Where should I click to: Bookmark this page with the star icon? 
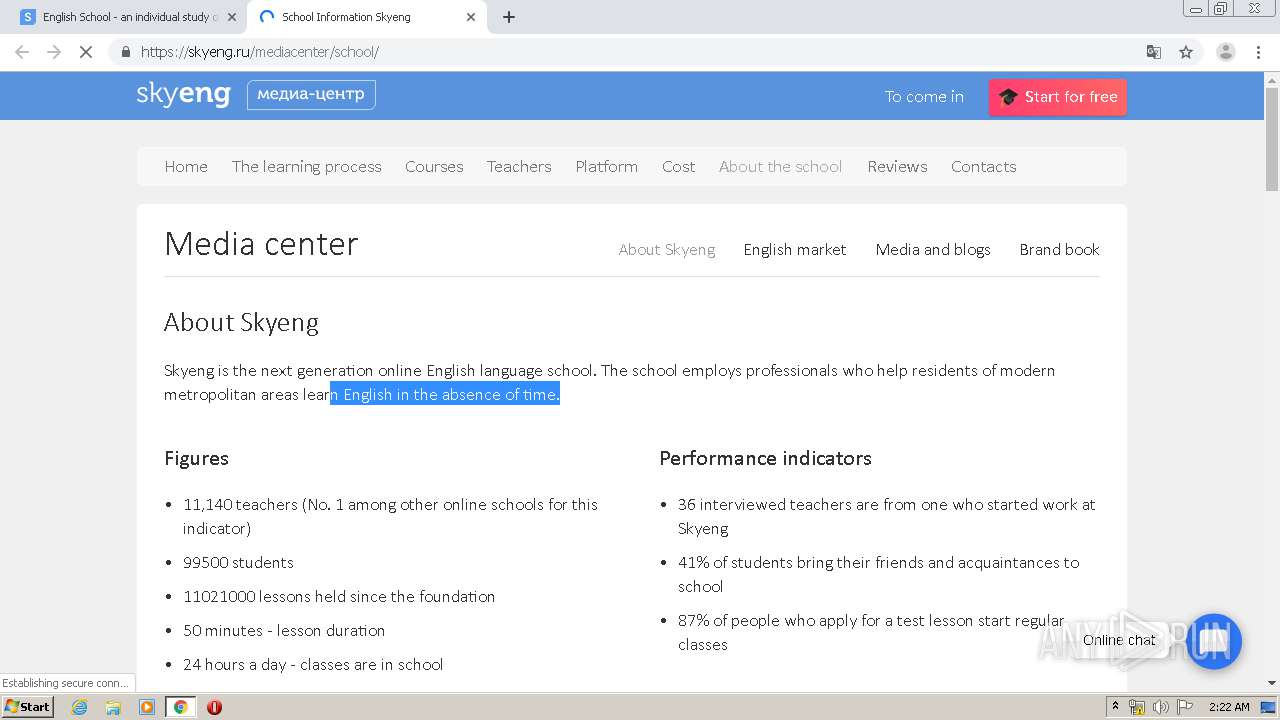click(x=1186, y=52)
